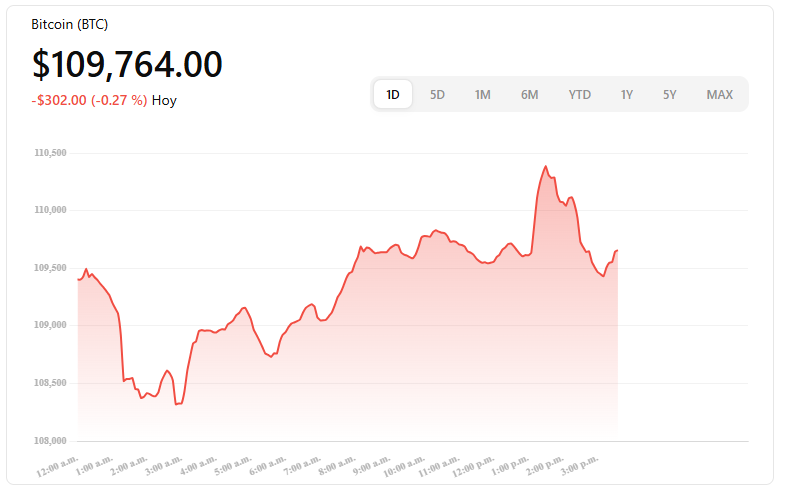The width and height of the screenshot is (791, 500).
Task: Select the 1Y range tab
Action: tap(627, 95)
